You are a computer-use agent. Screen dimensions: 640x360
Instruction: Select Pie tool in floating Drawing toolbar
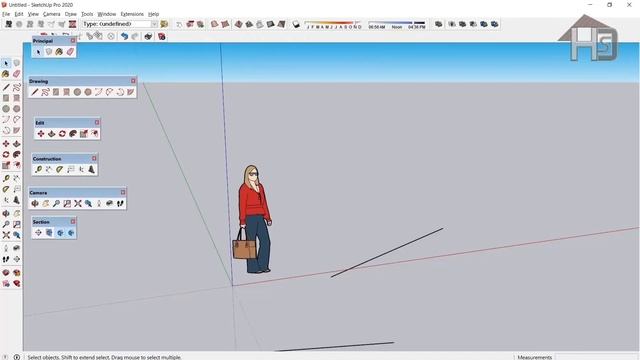point(130,92)
